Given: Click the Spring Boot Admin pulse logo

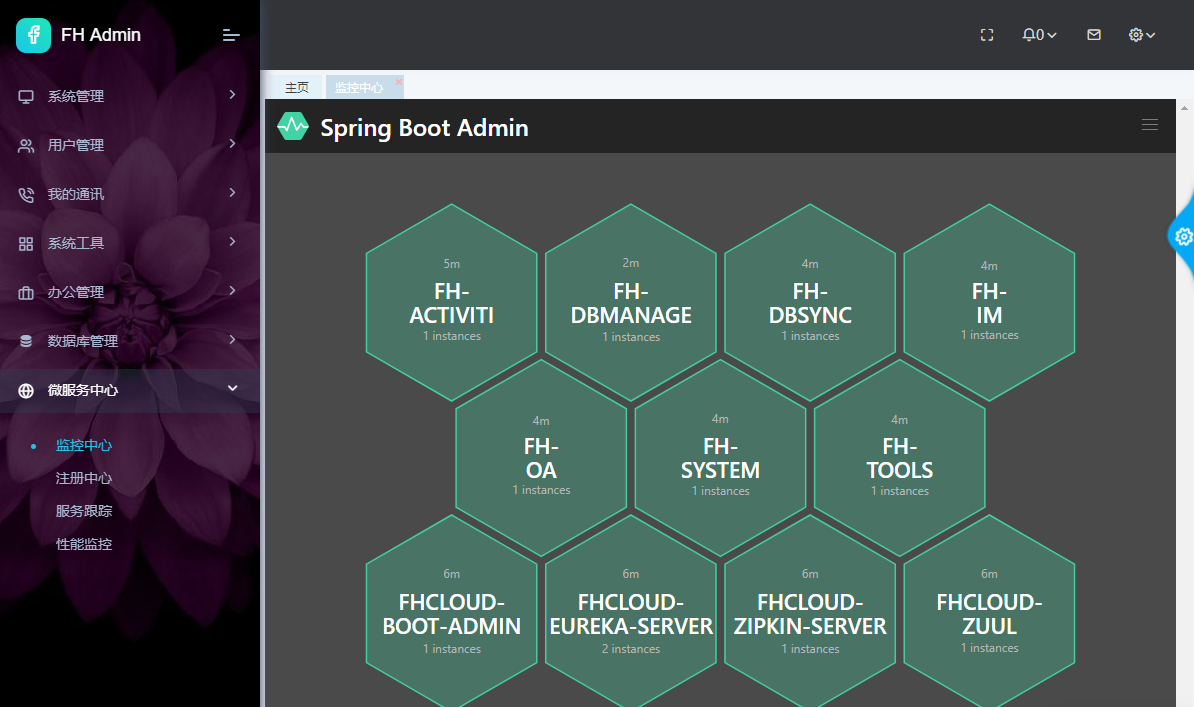Looking at the screenshot, I should pos(292,126).
